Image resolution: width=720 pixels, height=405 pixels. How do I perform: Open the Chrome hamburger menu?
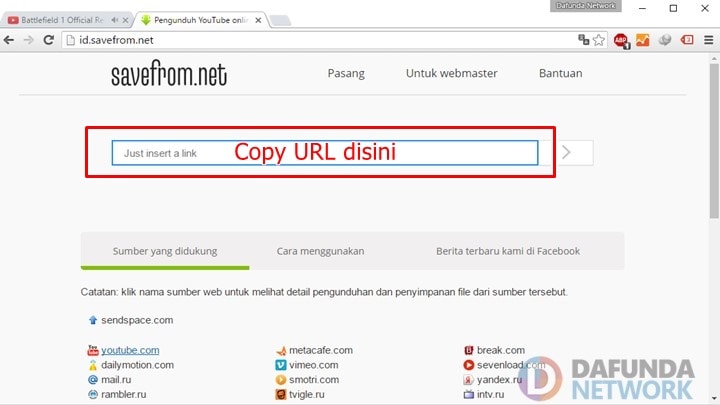(709, 40)
